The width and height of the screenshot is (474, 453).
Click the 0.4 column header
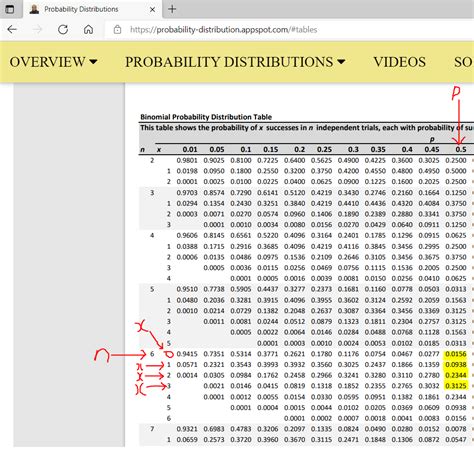407,149
